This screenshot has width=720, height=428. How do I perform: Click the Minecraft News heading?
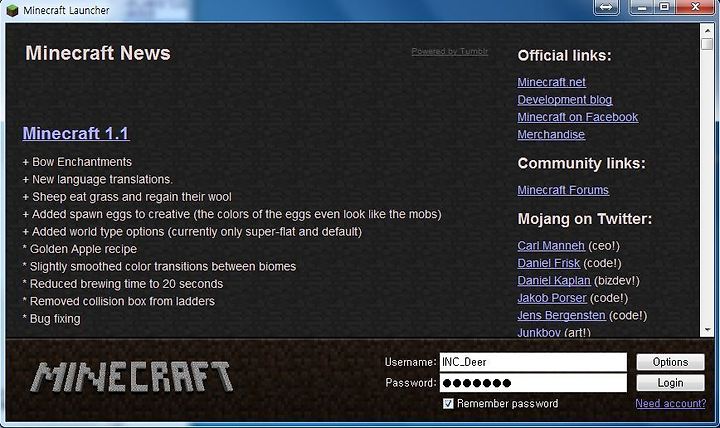point(98,53)
